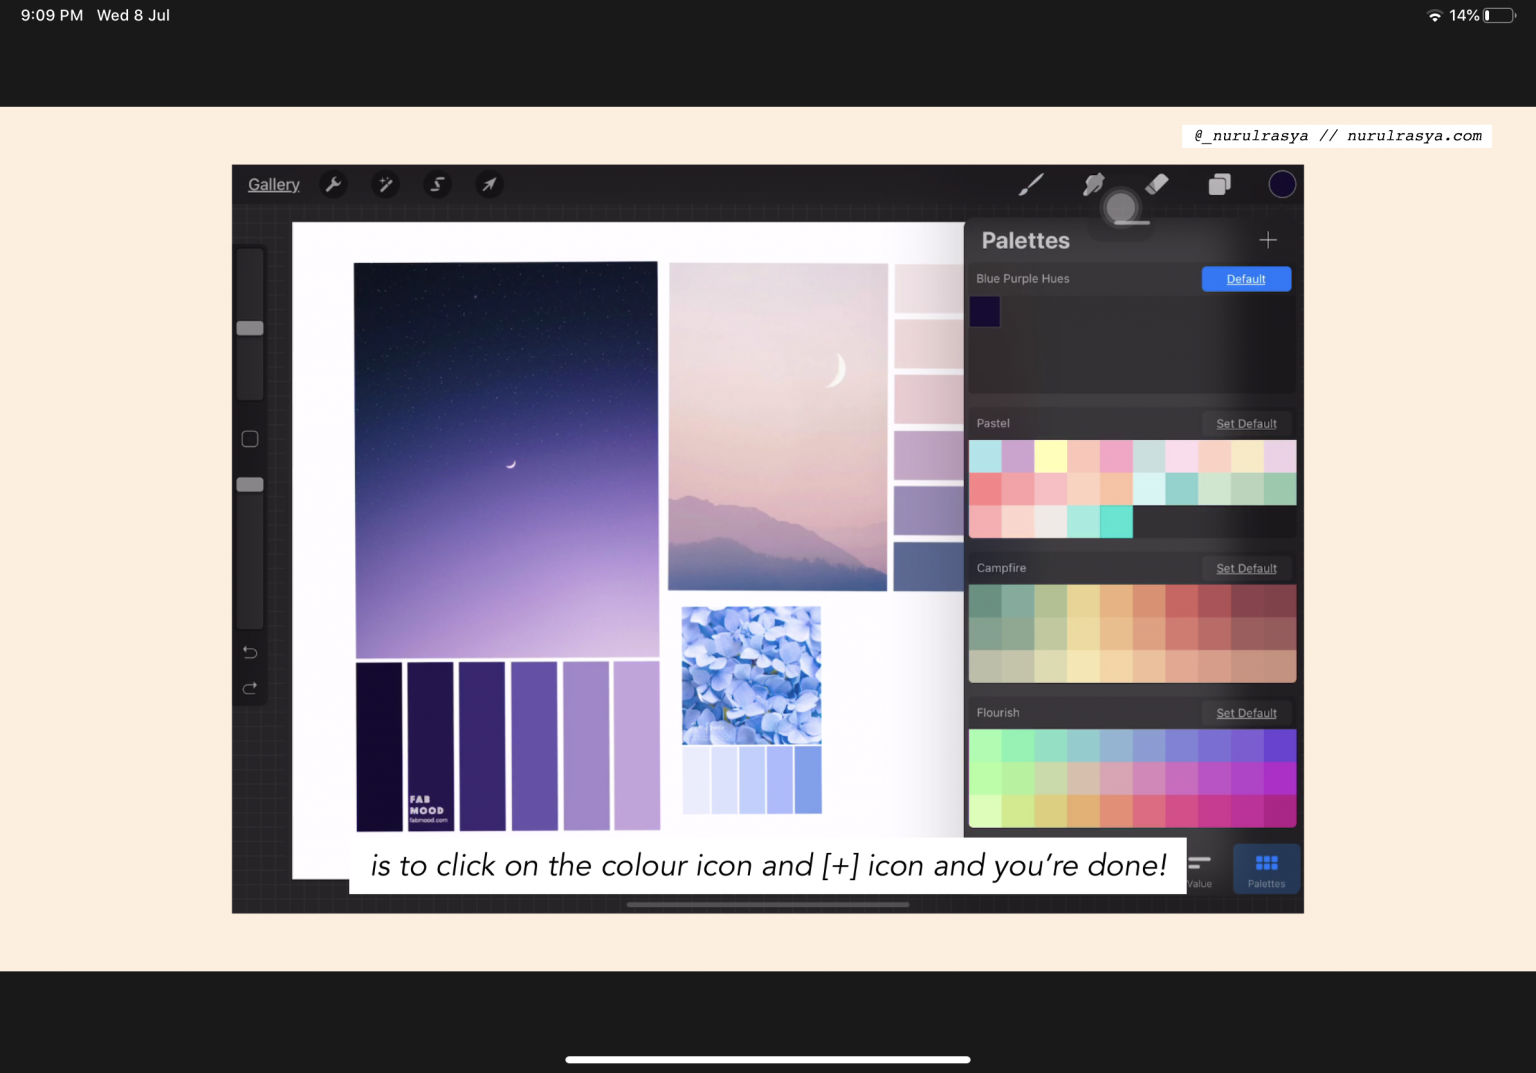The image size is (1536, 1073).
Task: Open the Layers panel
Action: (x=1219, y=184)
